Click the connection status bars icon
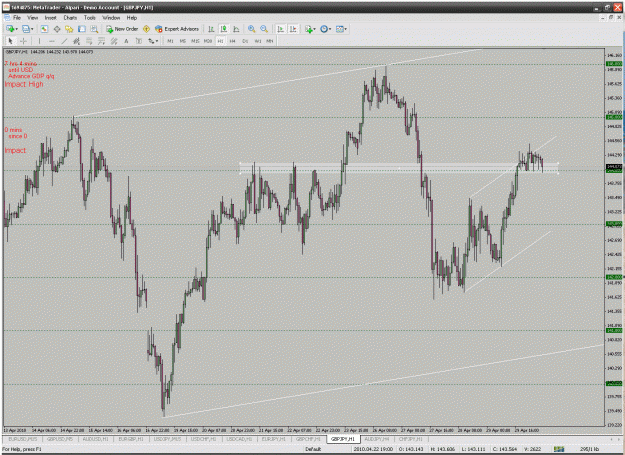625x455 pixels. pos(559,449)
